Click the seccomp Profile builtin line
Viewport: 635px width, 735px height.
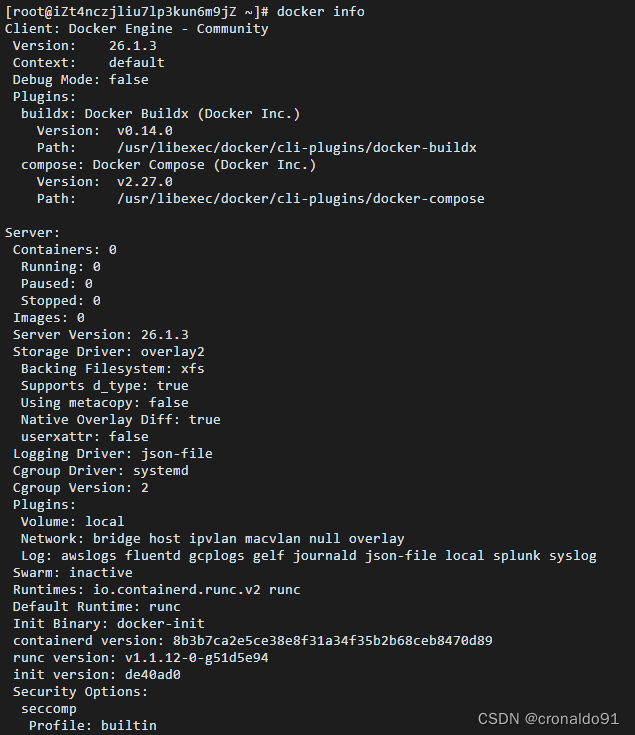click(93, 726)
